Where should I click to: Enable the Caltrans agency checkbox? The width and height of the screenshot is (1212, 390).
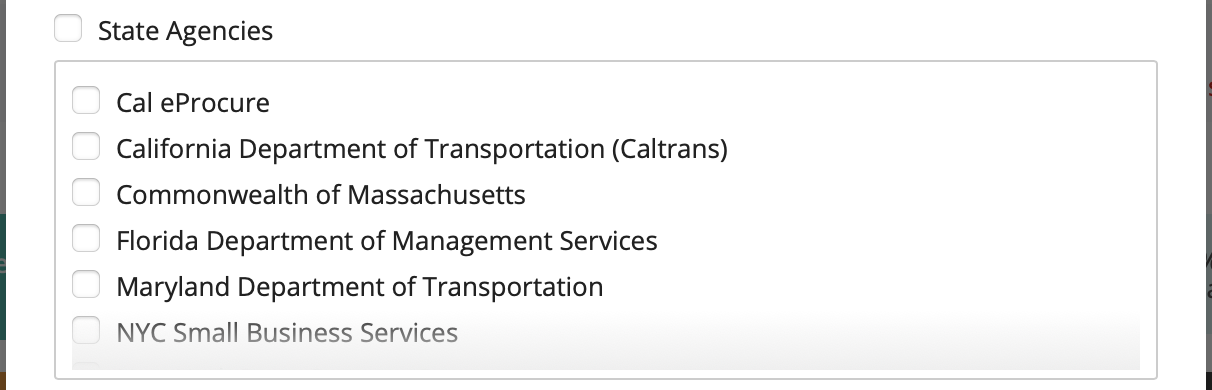87,147
